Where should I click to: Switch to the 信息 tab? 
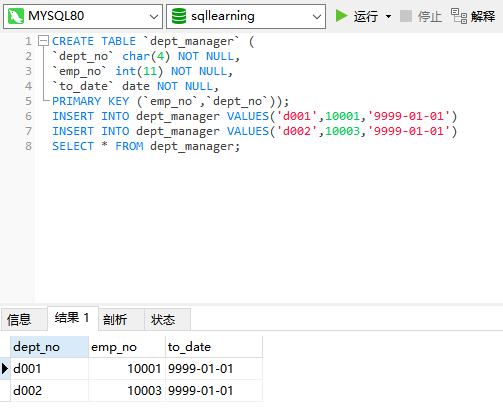coord(24,319)
